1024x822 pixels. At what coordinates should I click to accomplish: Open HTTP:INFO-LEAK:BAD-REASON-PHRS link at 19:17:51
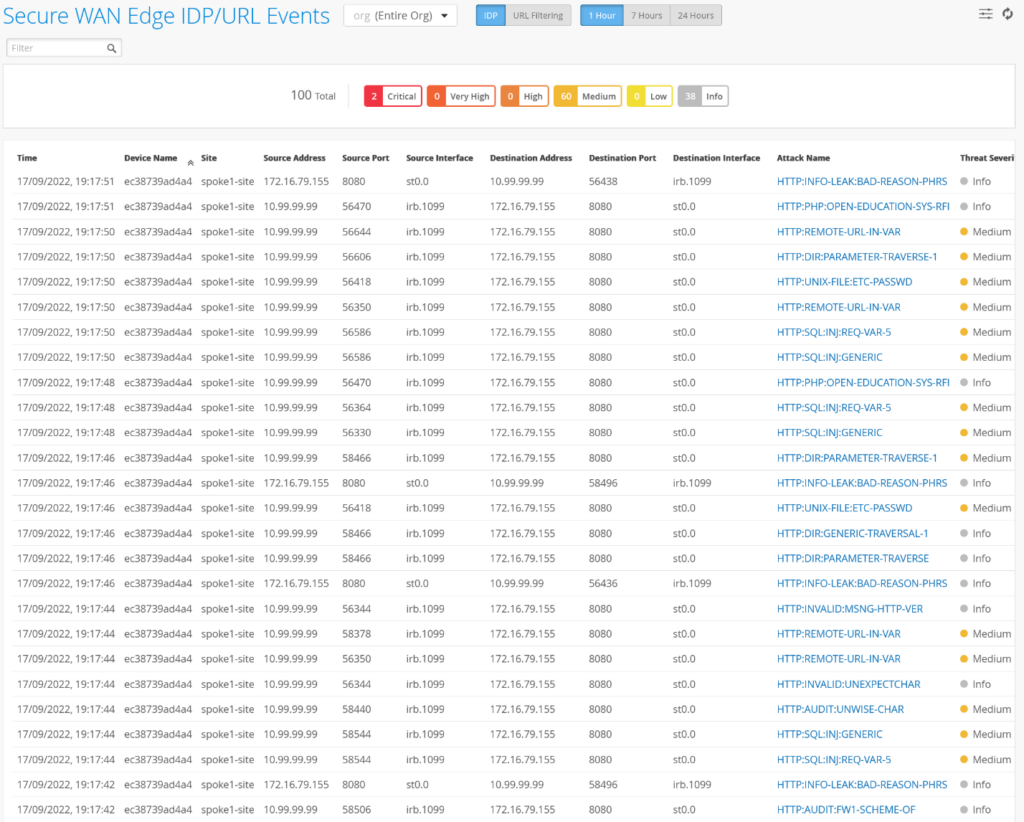point(862,182)
